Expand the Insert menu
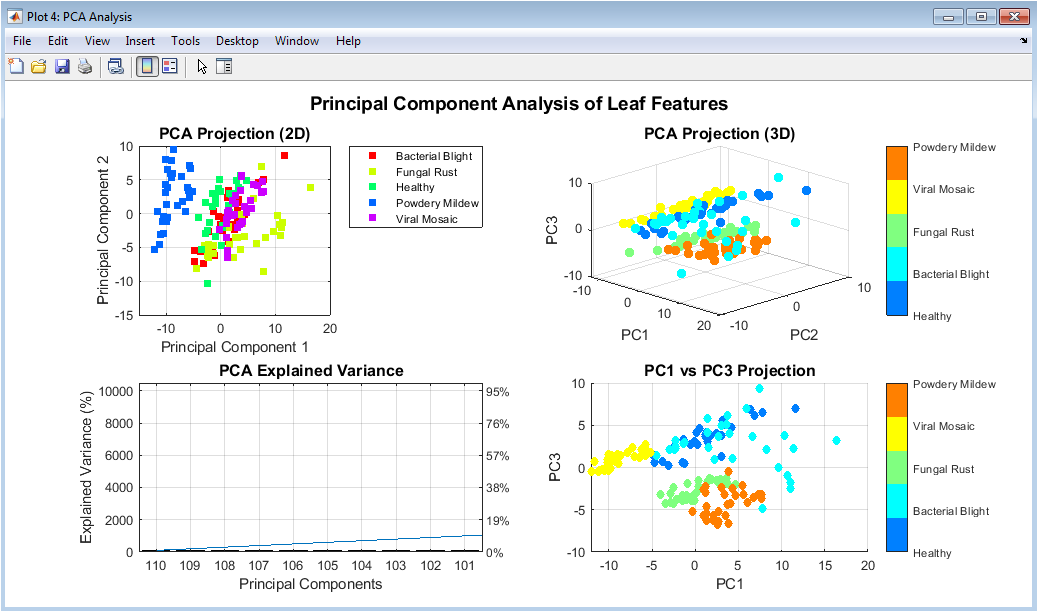 click(140, 41)
